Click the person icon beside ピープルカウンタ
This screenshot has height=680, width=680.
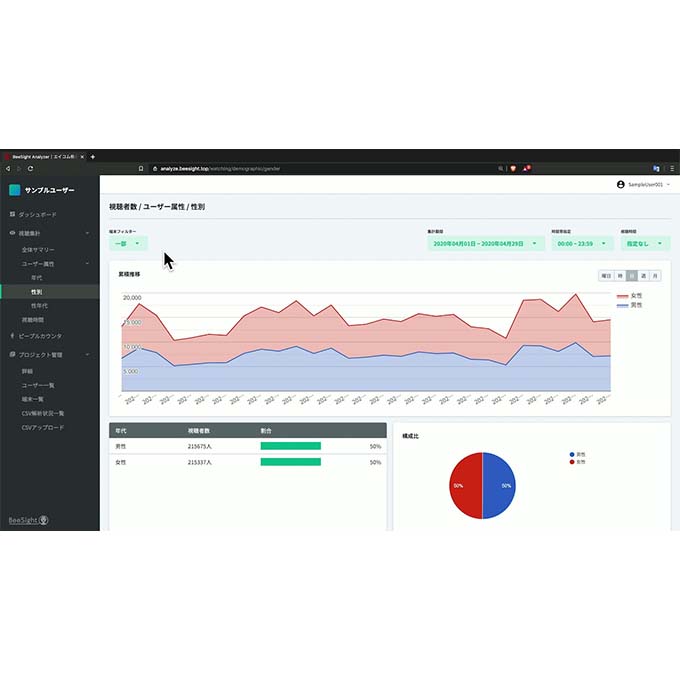(12, 336)
